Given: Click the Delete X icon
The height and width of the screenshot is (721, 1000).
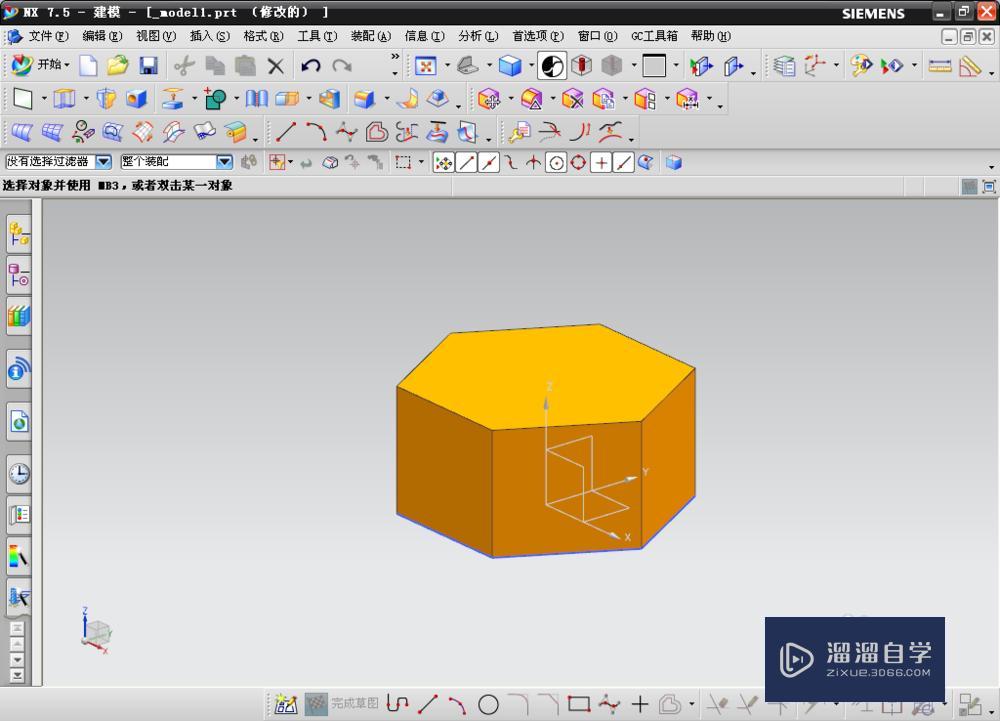Looking at the screenshot, I should tap(276, 66).
